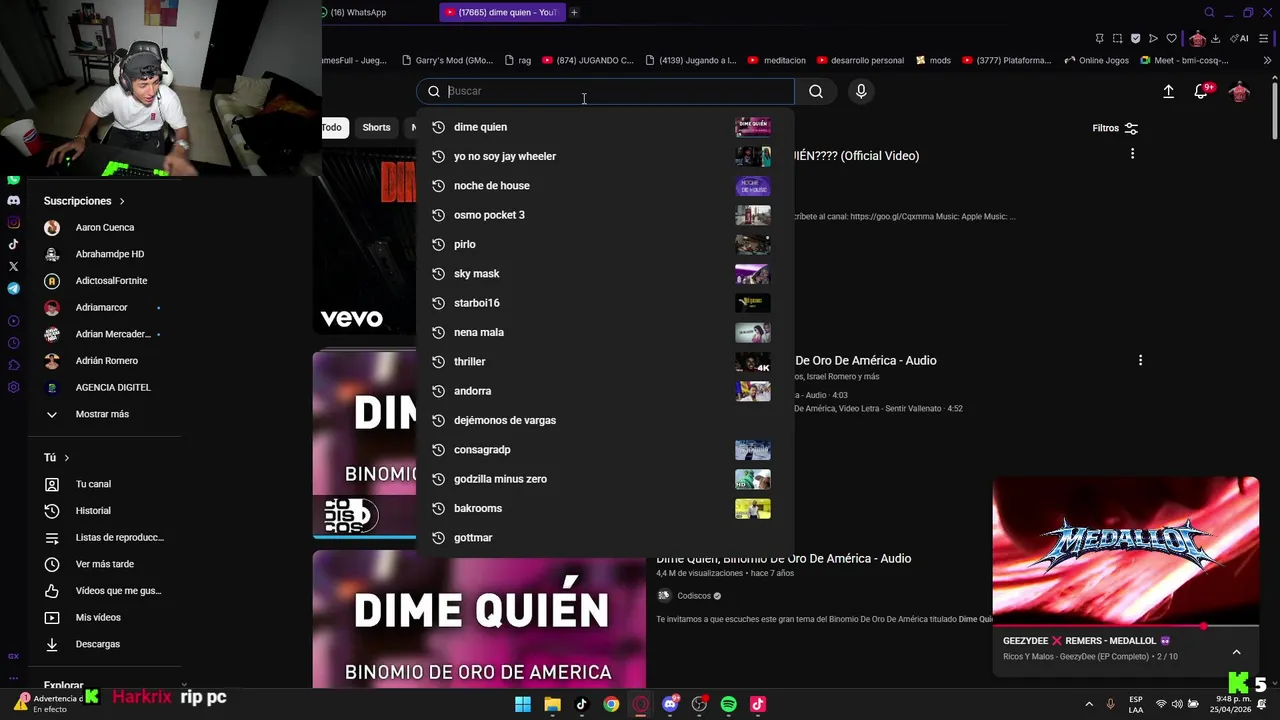The image size is (1280, 720).
Task: Select 'yo no soy jay wheeler' suggestion
Action: pos(604,156)
